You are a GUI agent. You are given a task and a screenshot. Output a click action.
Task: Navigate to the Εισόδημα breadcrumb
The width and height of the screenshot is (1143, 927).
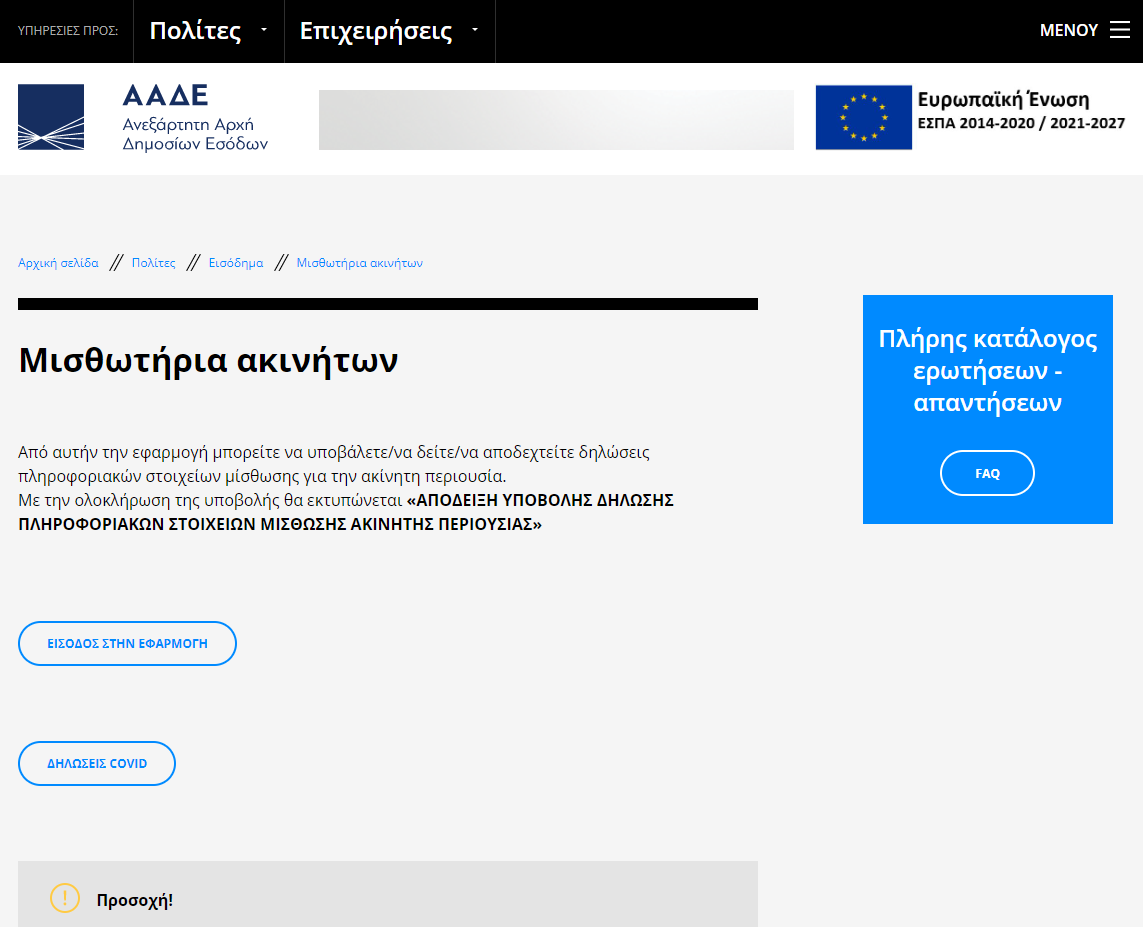coord(236,263)
